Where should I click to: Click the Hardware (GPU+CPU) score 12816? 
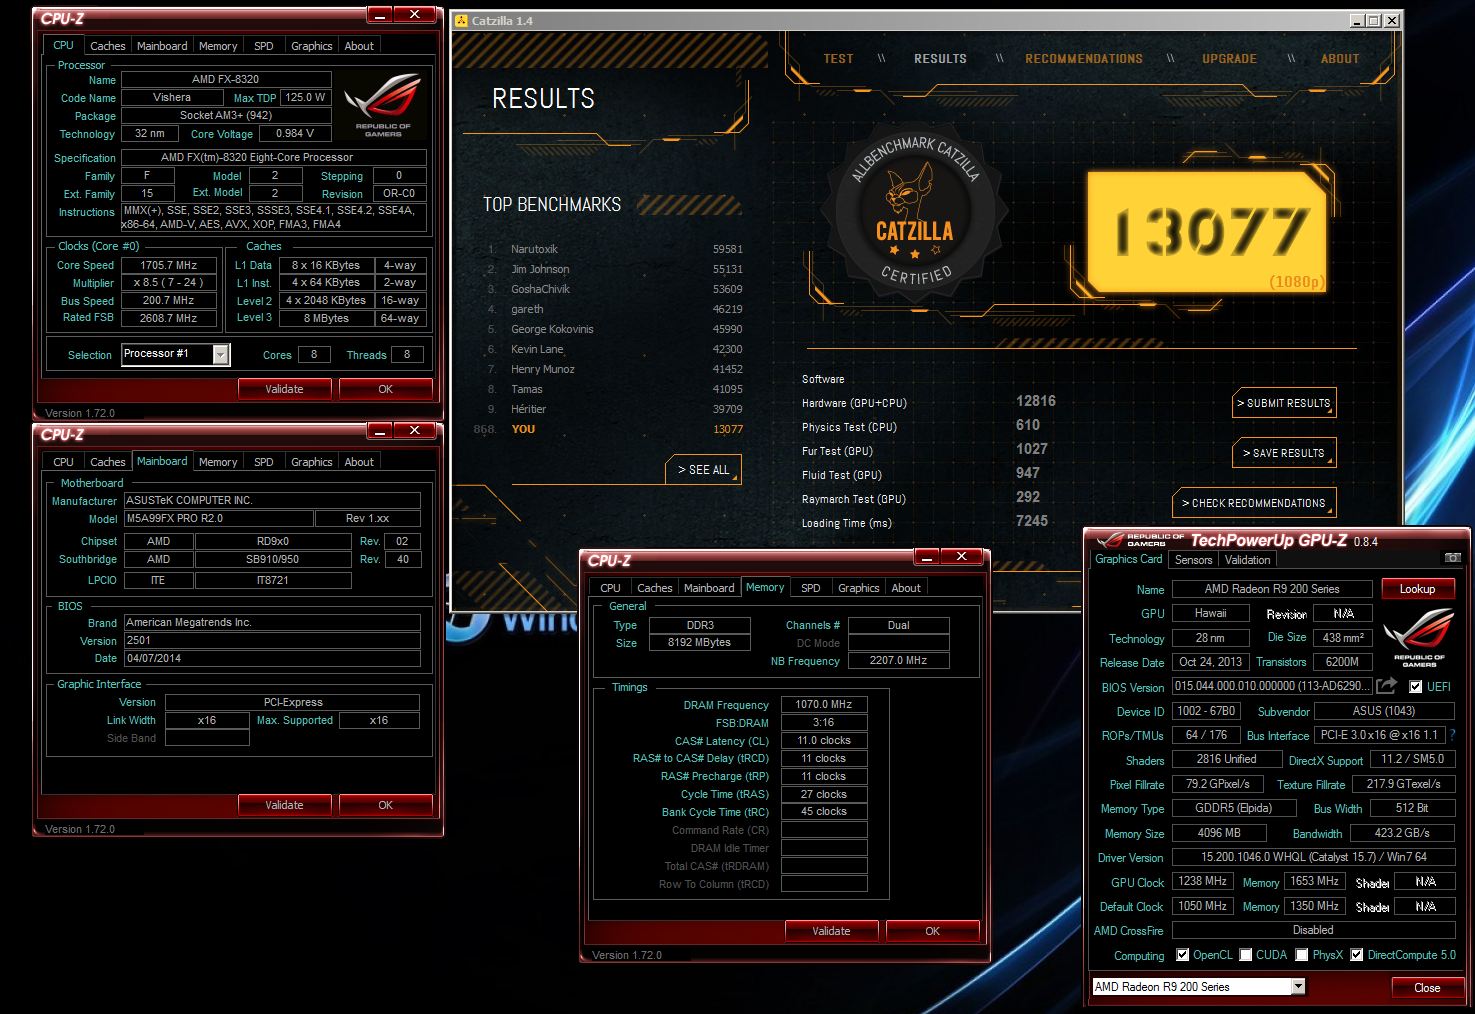[1036, 401]
